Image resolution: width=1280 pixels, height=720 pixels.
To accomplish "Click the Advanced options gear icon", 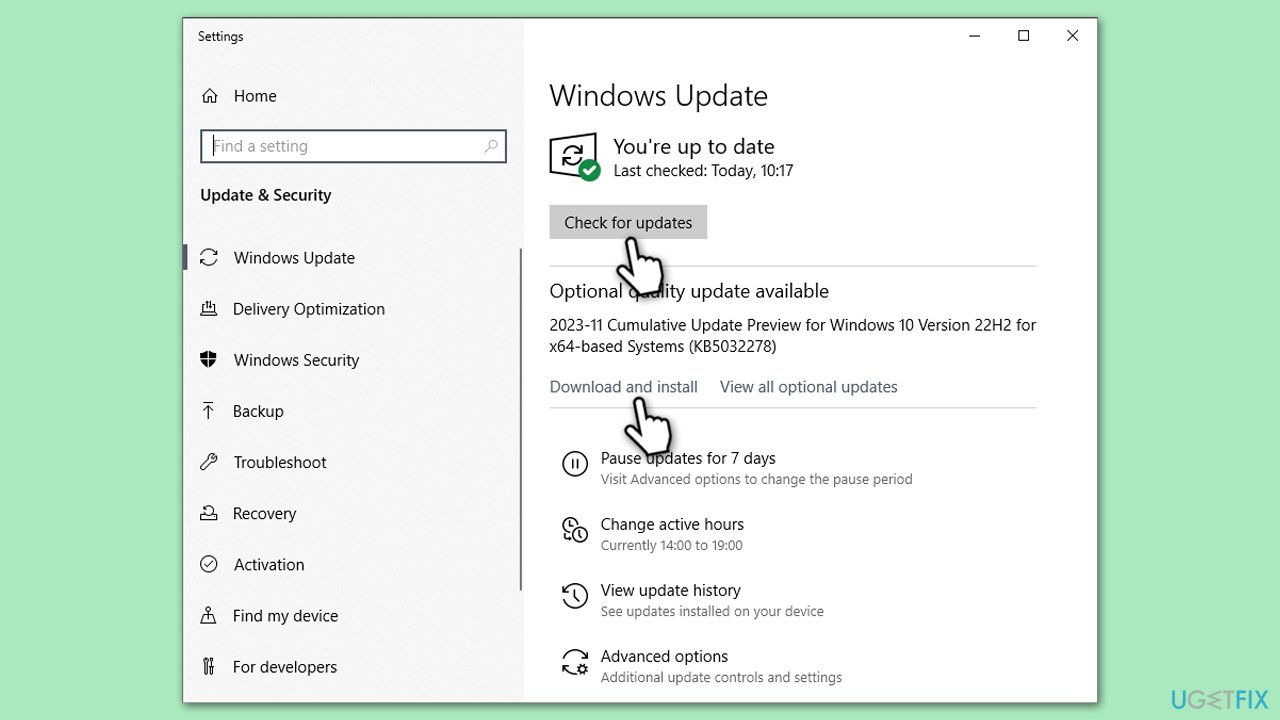I will click(x=575, y=662).
